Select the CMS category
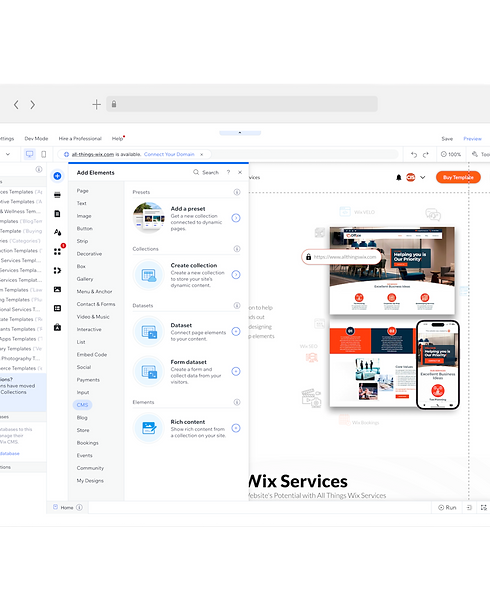The height and width of the screenshot is (614, 490). pyautogui.click(x=82, y=405)
